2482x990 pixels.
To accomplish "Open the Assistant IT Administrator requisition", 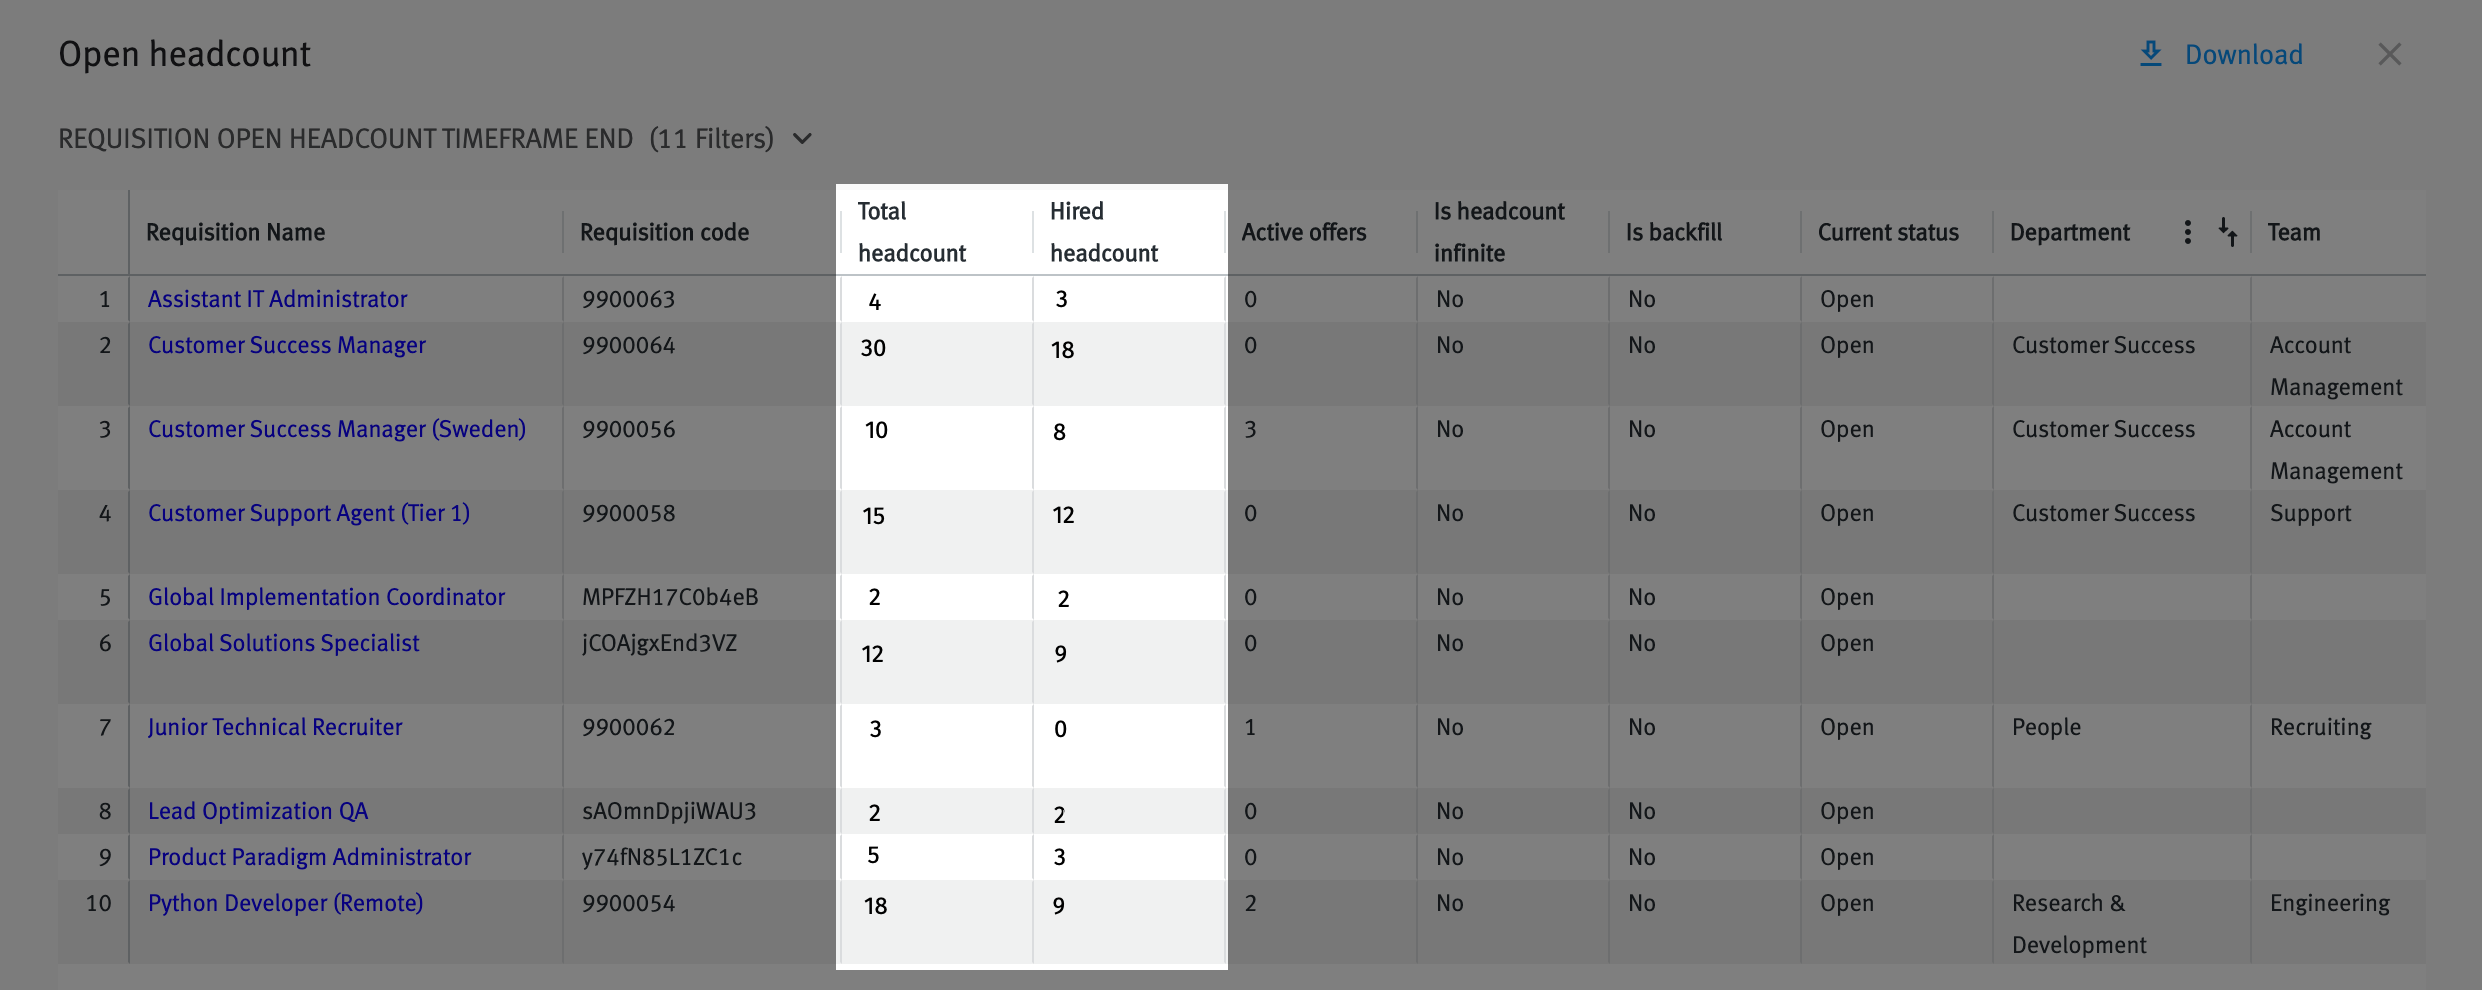I will [x=277, y=298].
